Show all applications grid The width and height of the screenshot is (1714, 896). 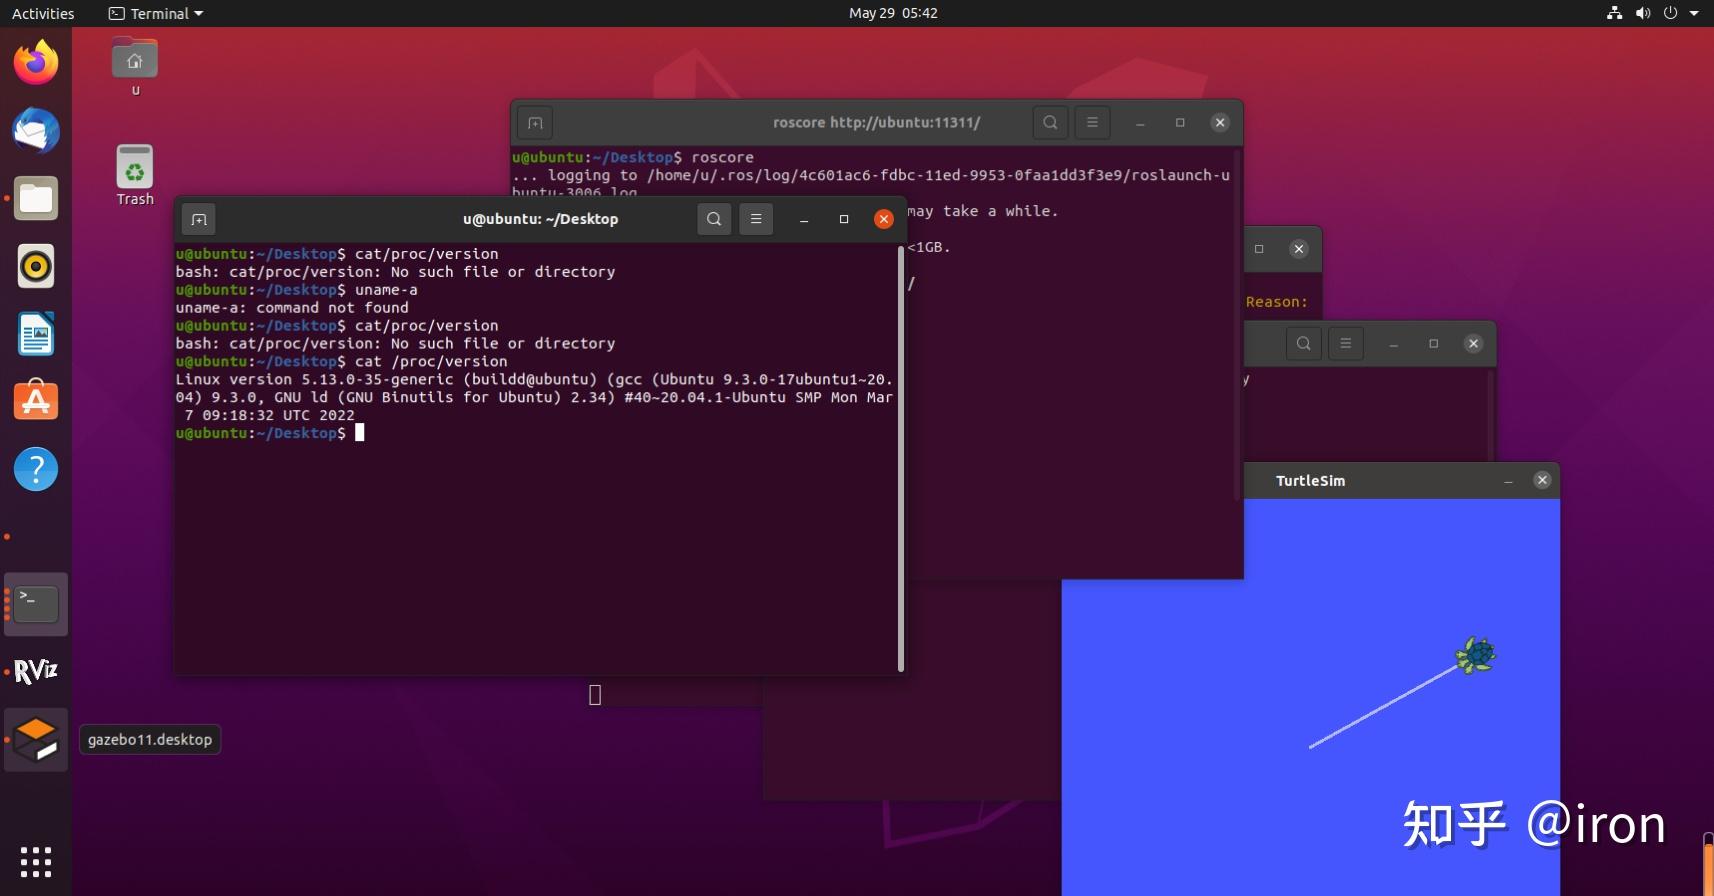pos(36,861)
